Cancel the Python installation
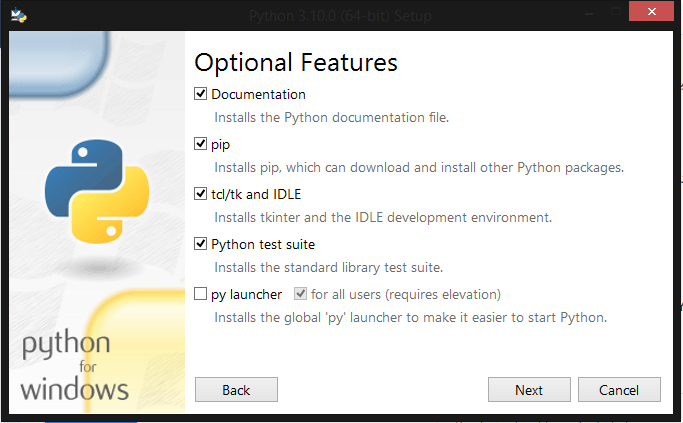The image size is (683, 423). point(619,389)
